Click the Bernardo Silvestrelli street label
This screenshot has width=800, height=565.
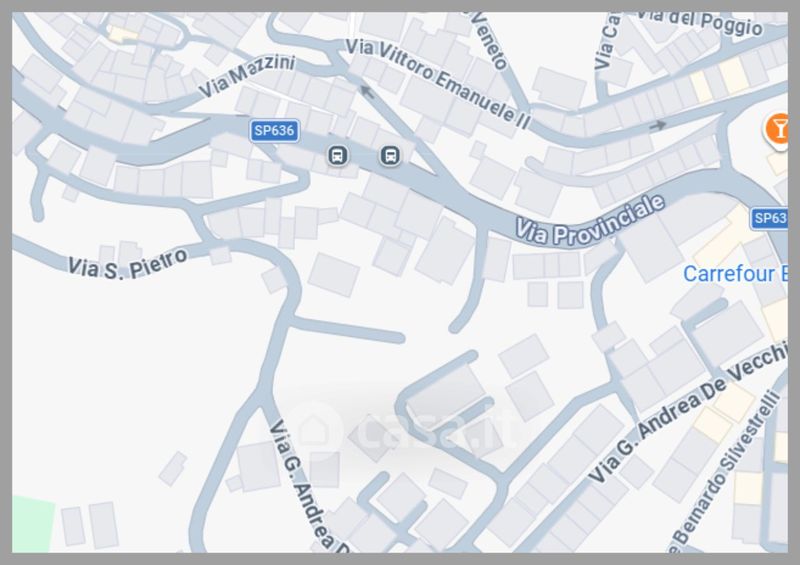point(726,471)
